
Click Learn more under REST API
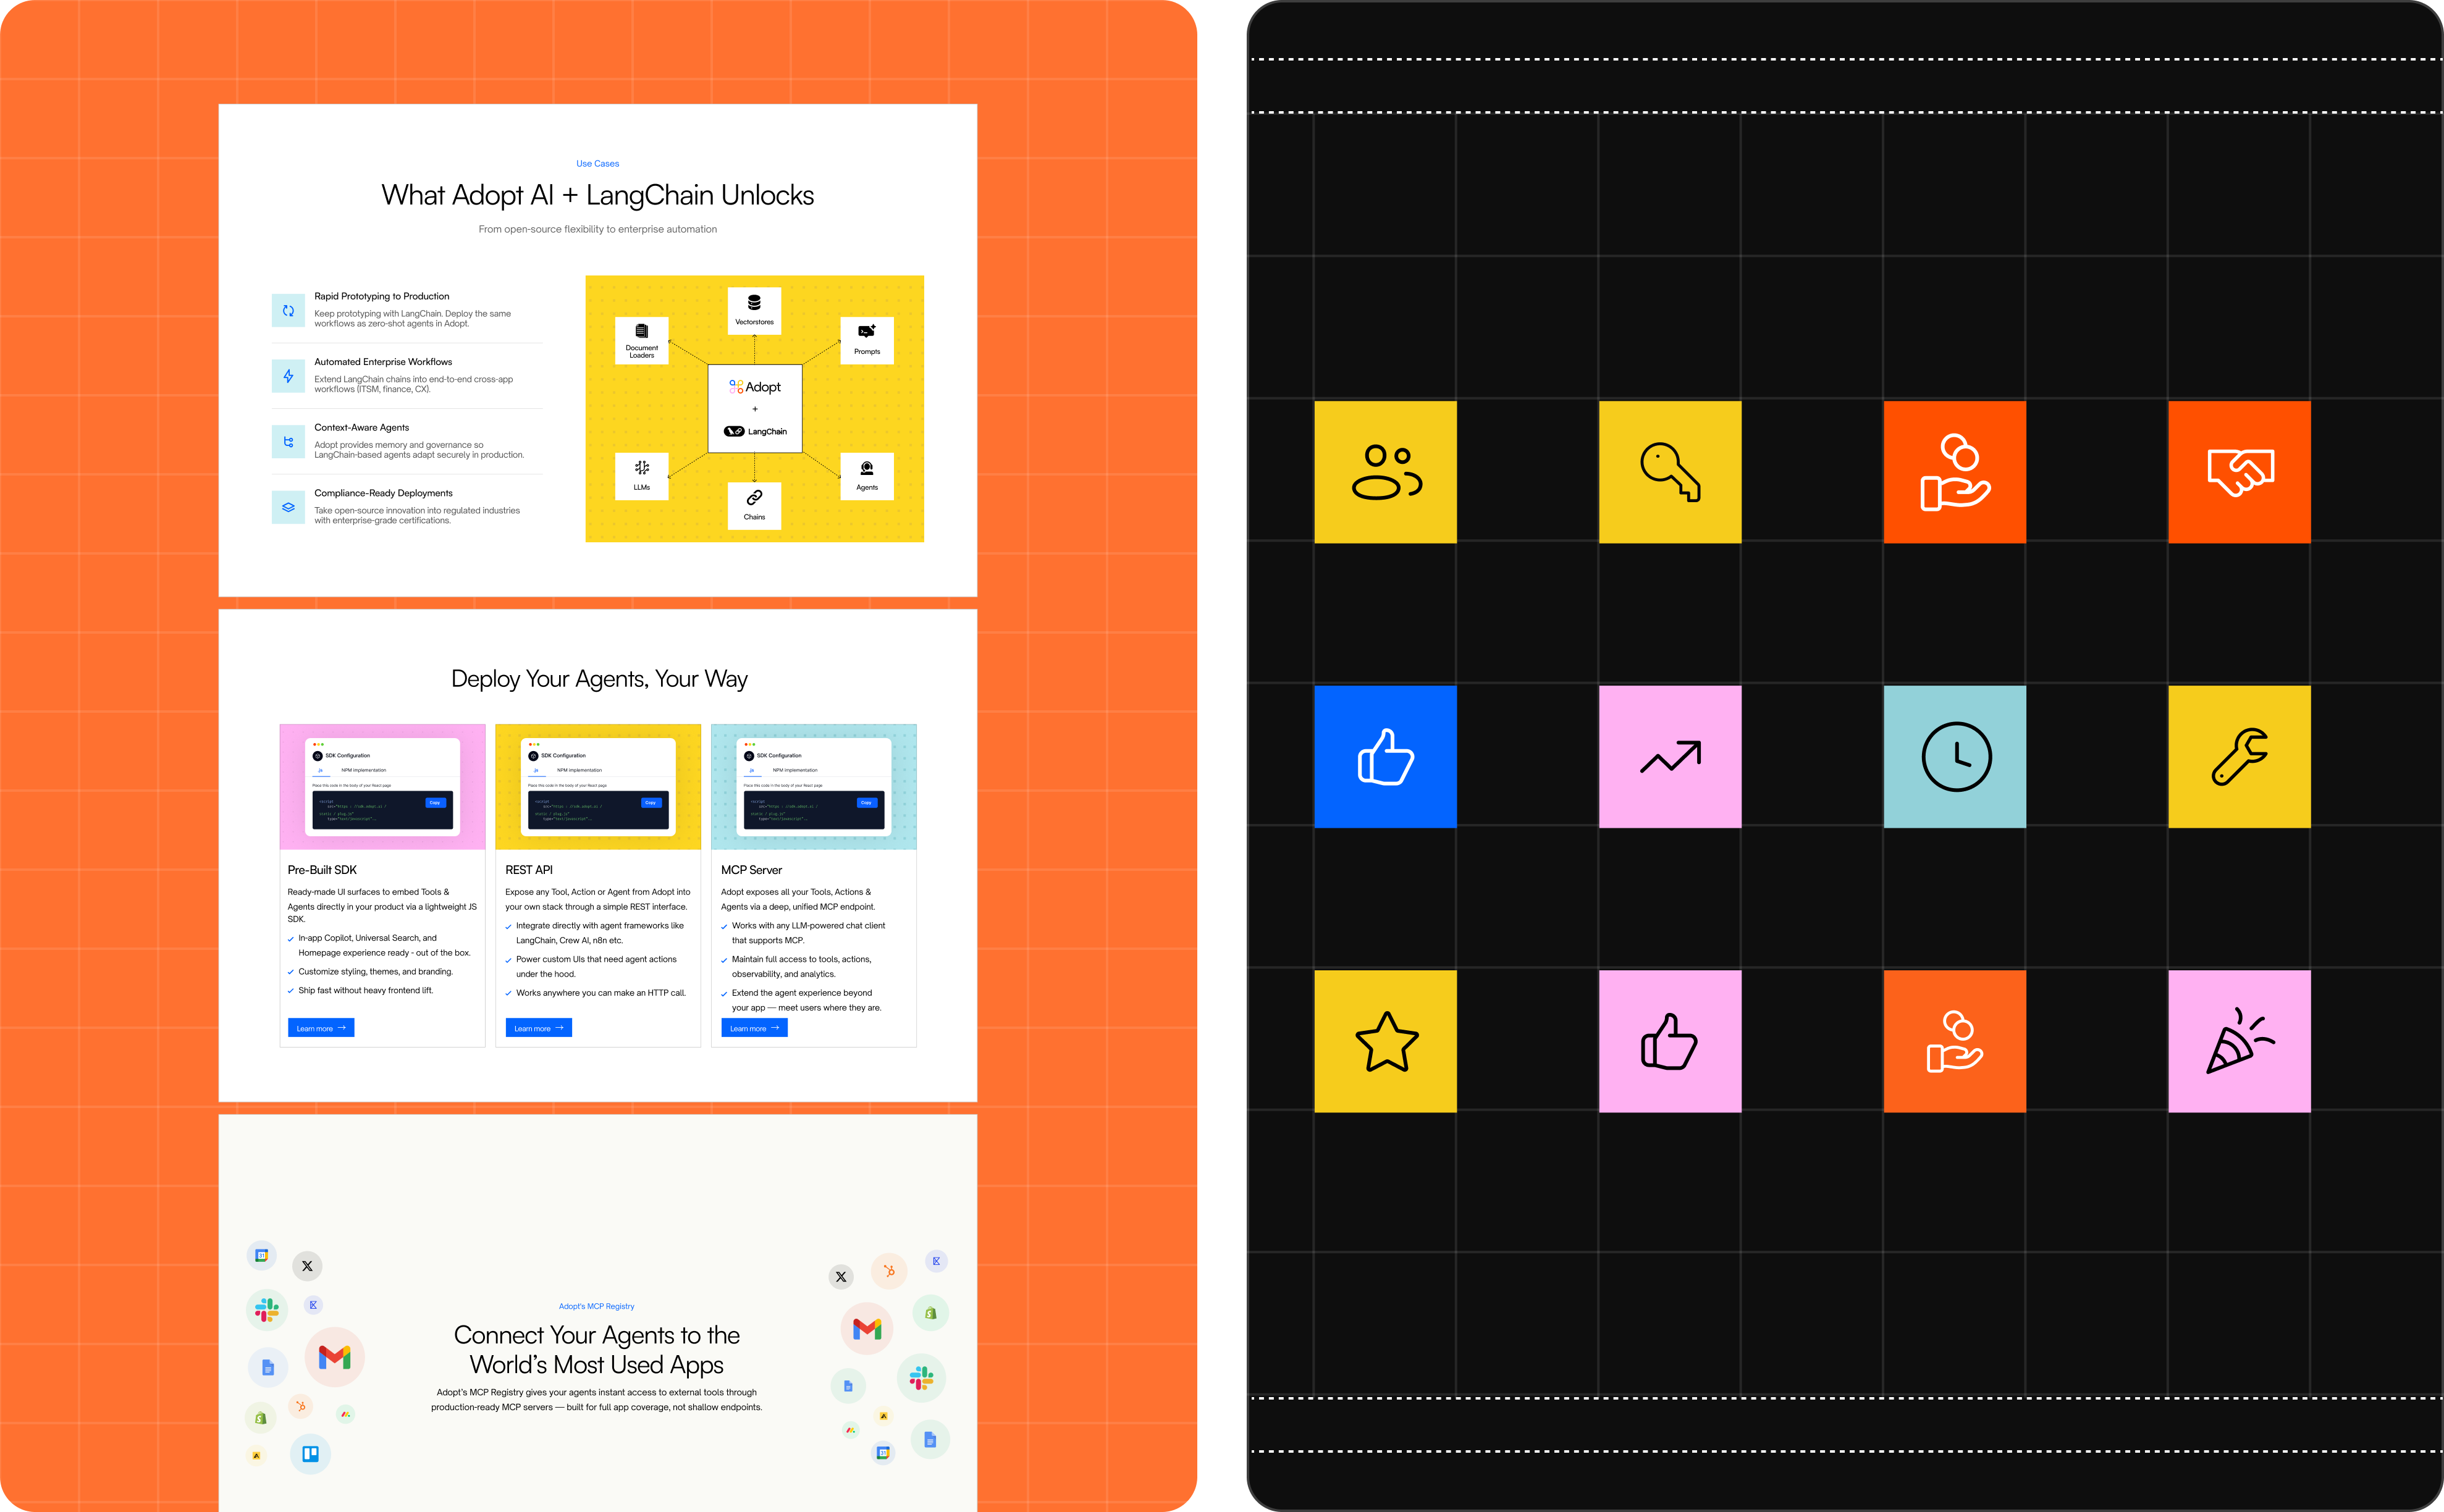[x=539, y=1028]
